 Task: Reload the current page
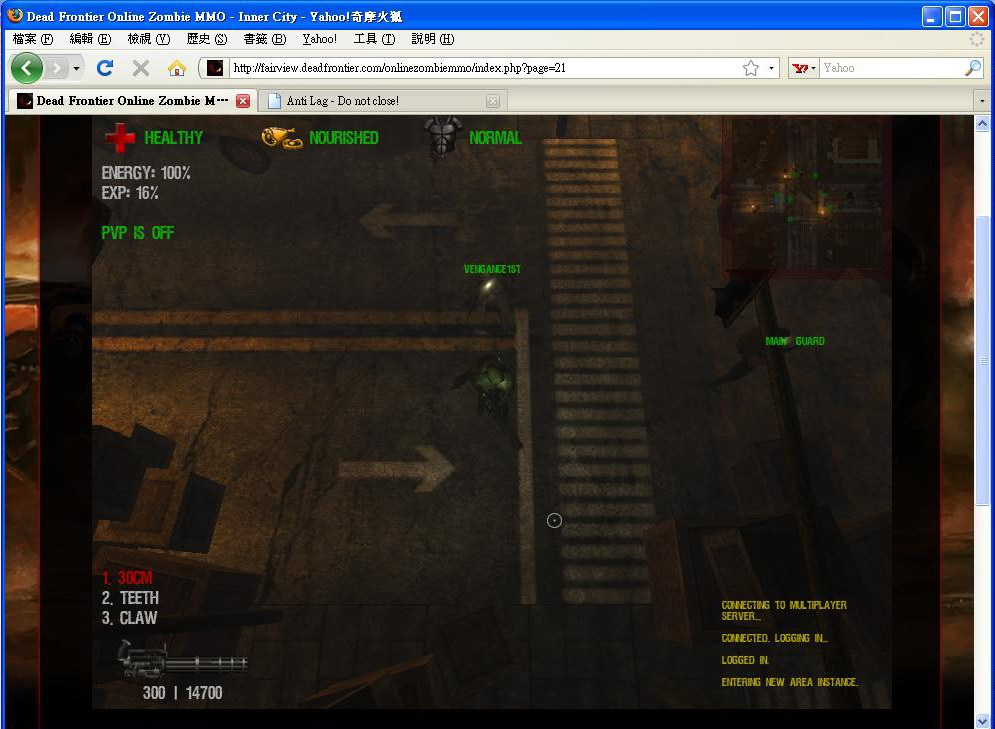click(105, 68)
